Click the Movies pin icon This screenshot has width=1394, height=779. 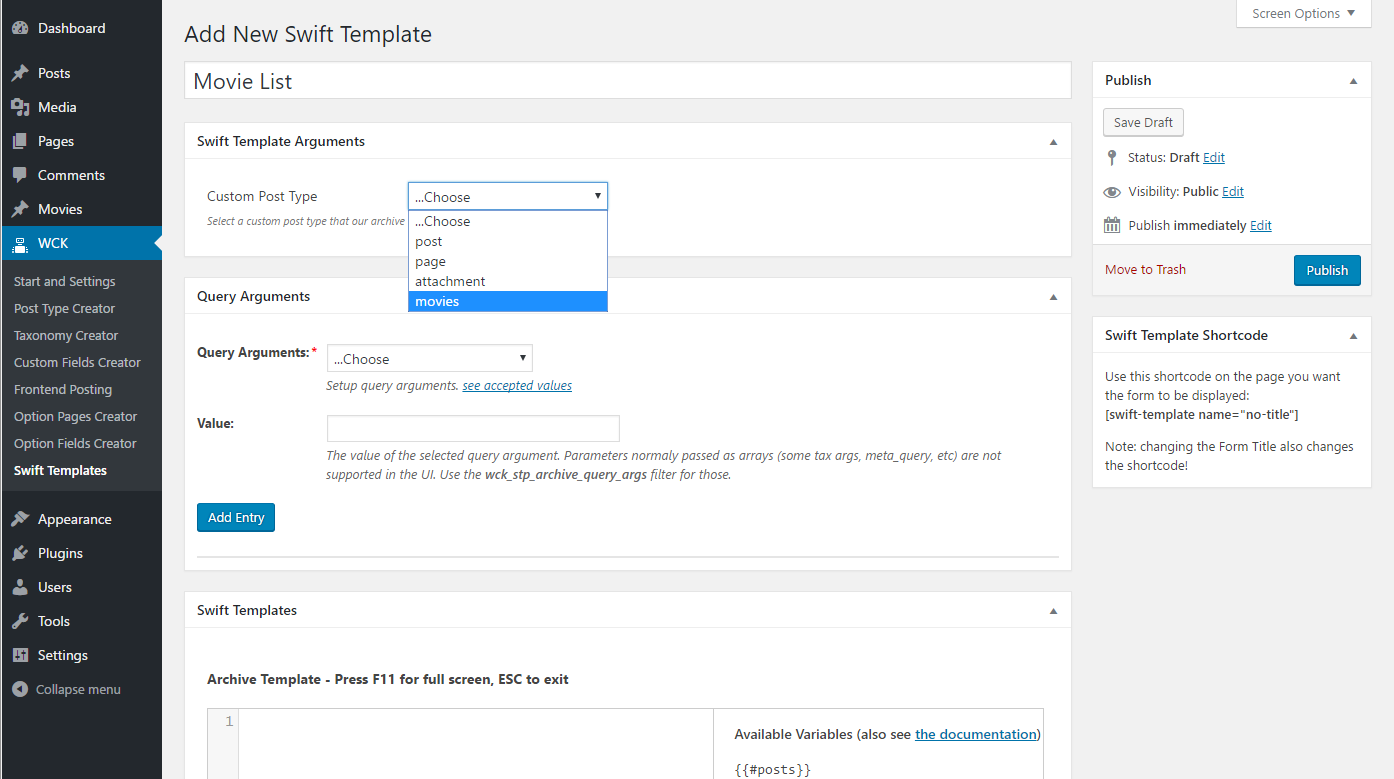tap(20, 209)
